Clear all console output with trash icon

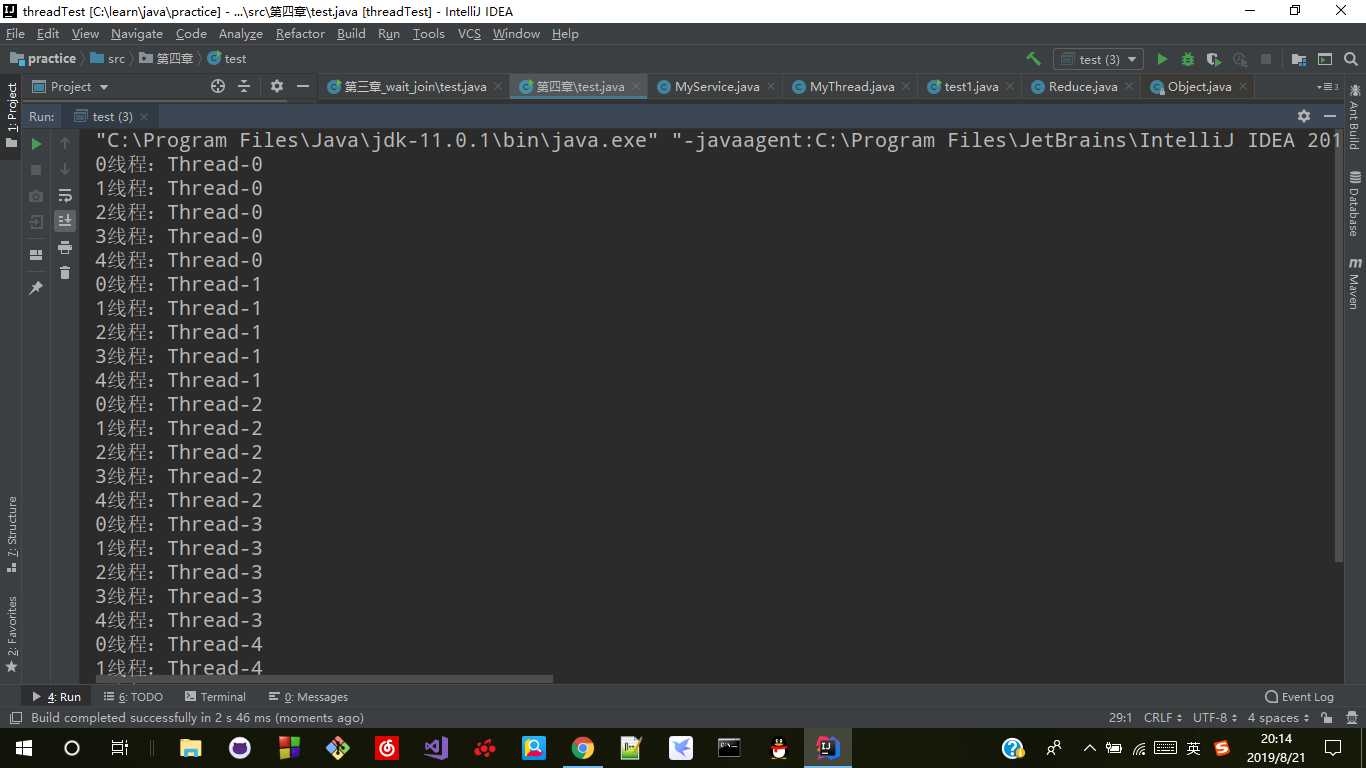(65, 273)
